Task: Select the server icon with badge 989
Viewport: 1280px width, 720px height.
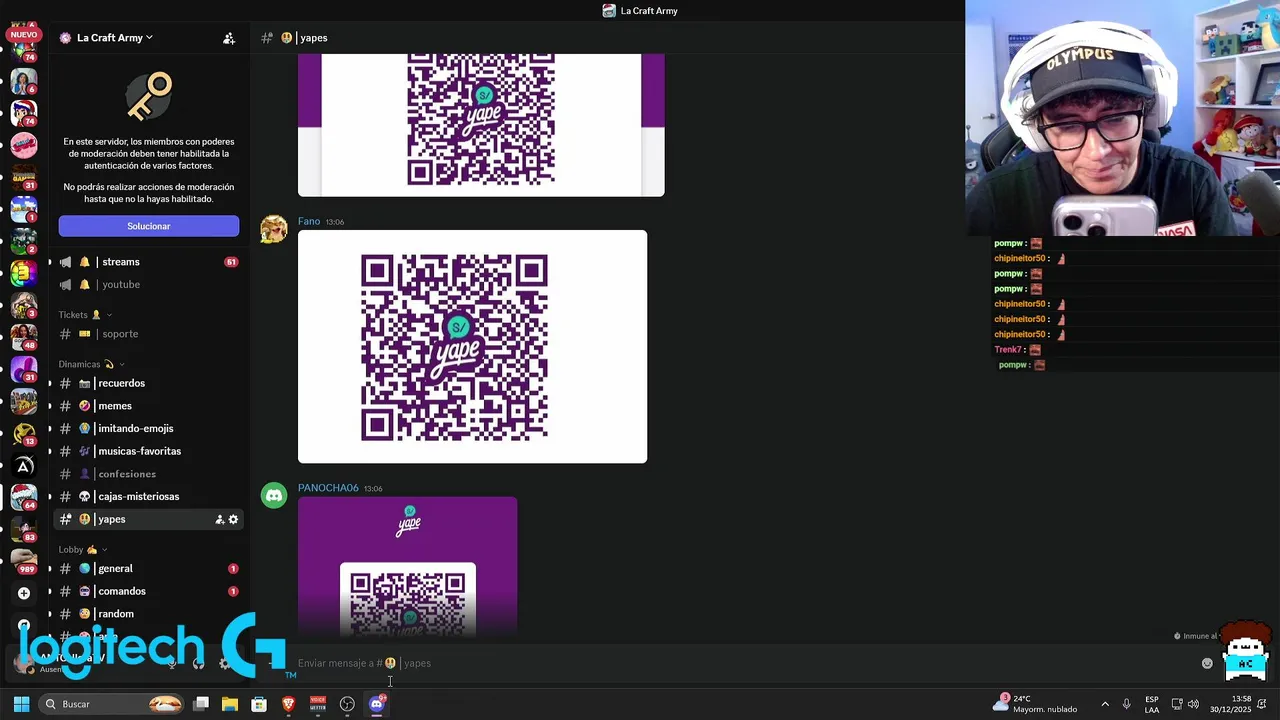Action: (24, 561)
